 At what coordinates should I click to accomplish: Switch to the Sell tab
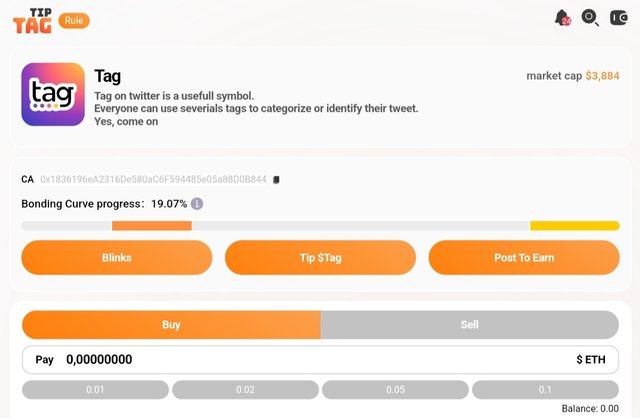(469, 325)
